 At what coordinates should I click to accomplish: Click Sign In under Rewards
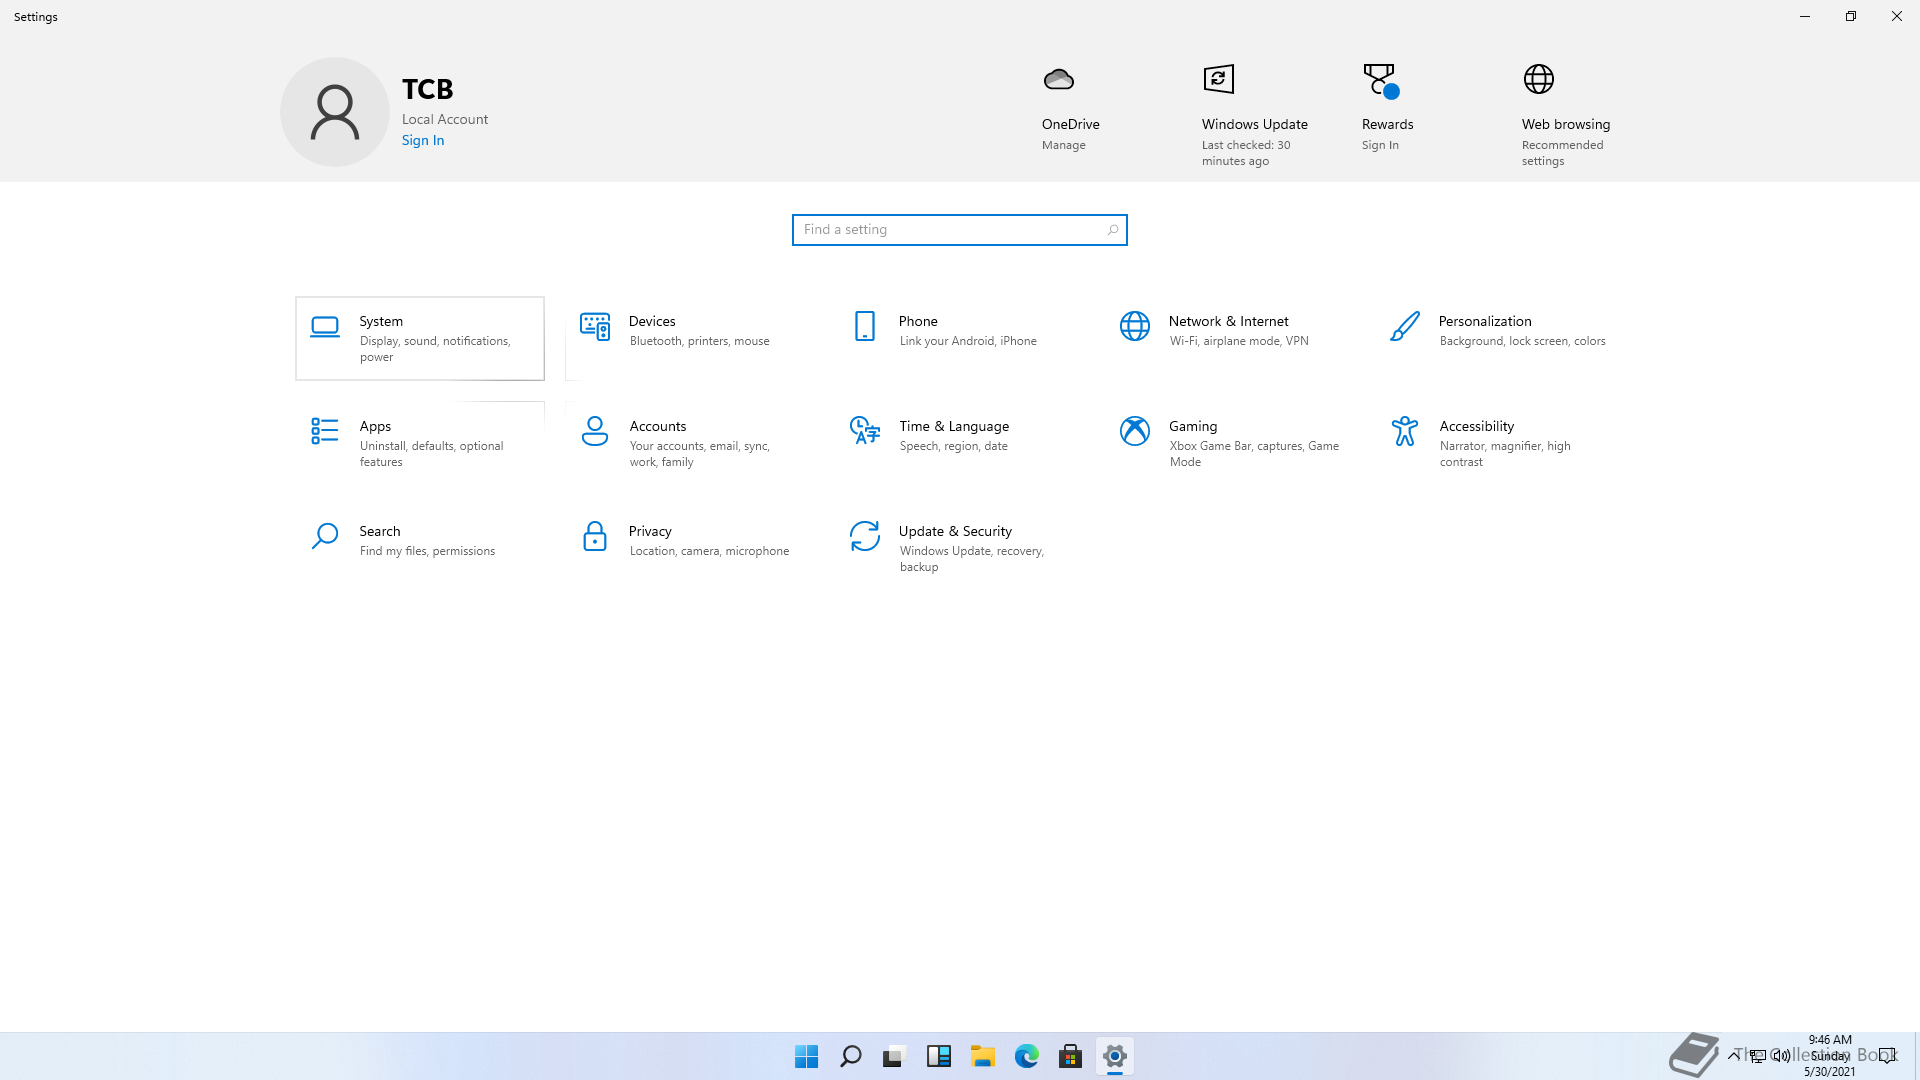[x=1380, y=145]
